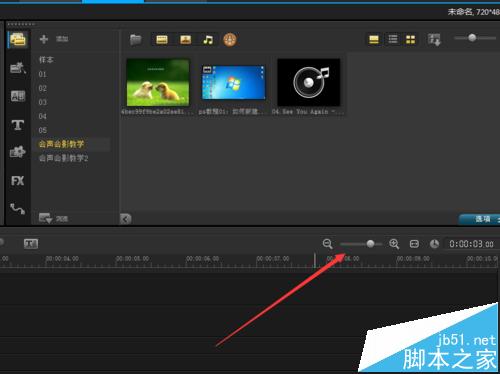Viewport: 500px width, 374px height.
Task: Click the '04 See You Again' file name
Action: 308,112
